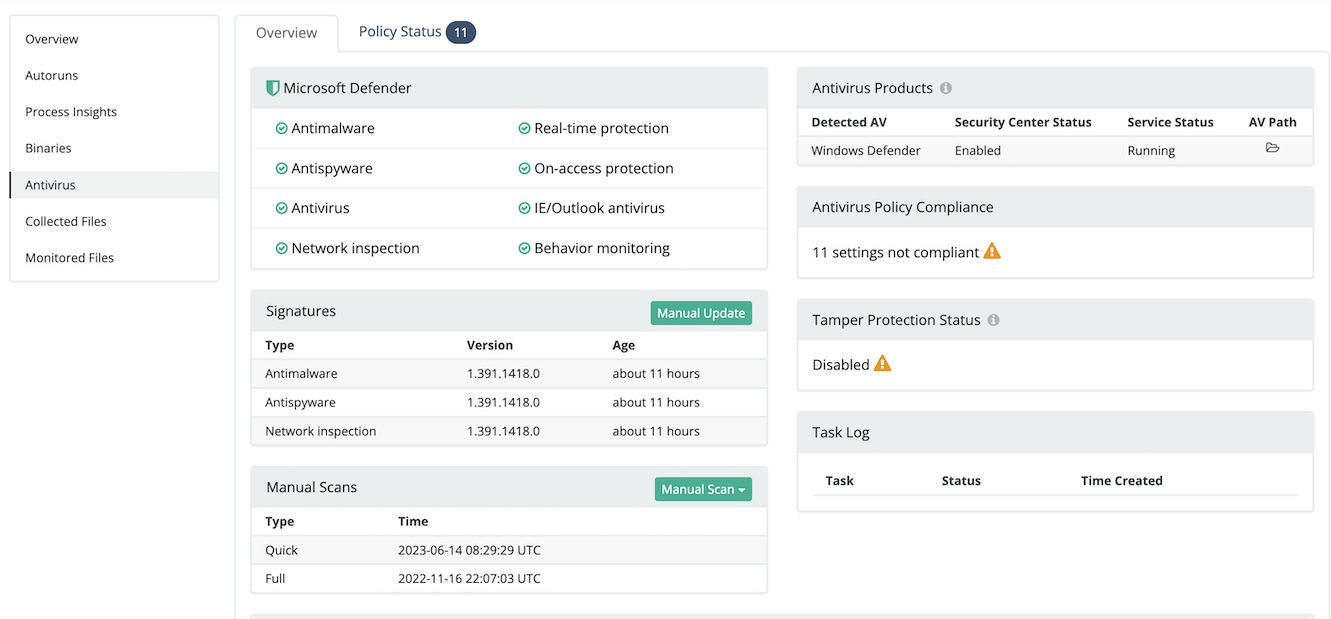Select the Overview tab
Screen dimensions: 1331x619
tap(286, 32)
